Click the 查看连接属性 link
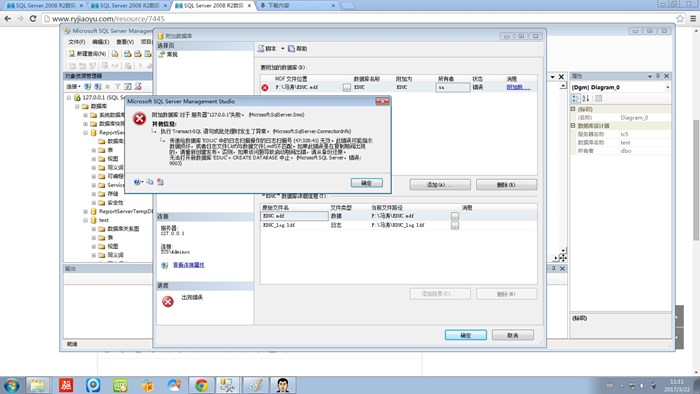This screenshot has height=394, width=700. [188, 265]
